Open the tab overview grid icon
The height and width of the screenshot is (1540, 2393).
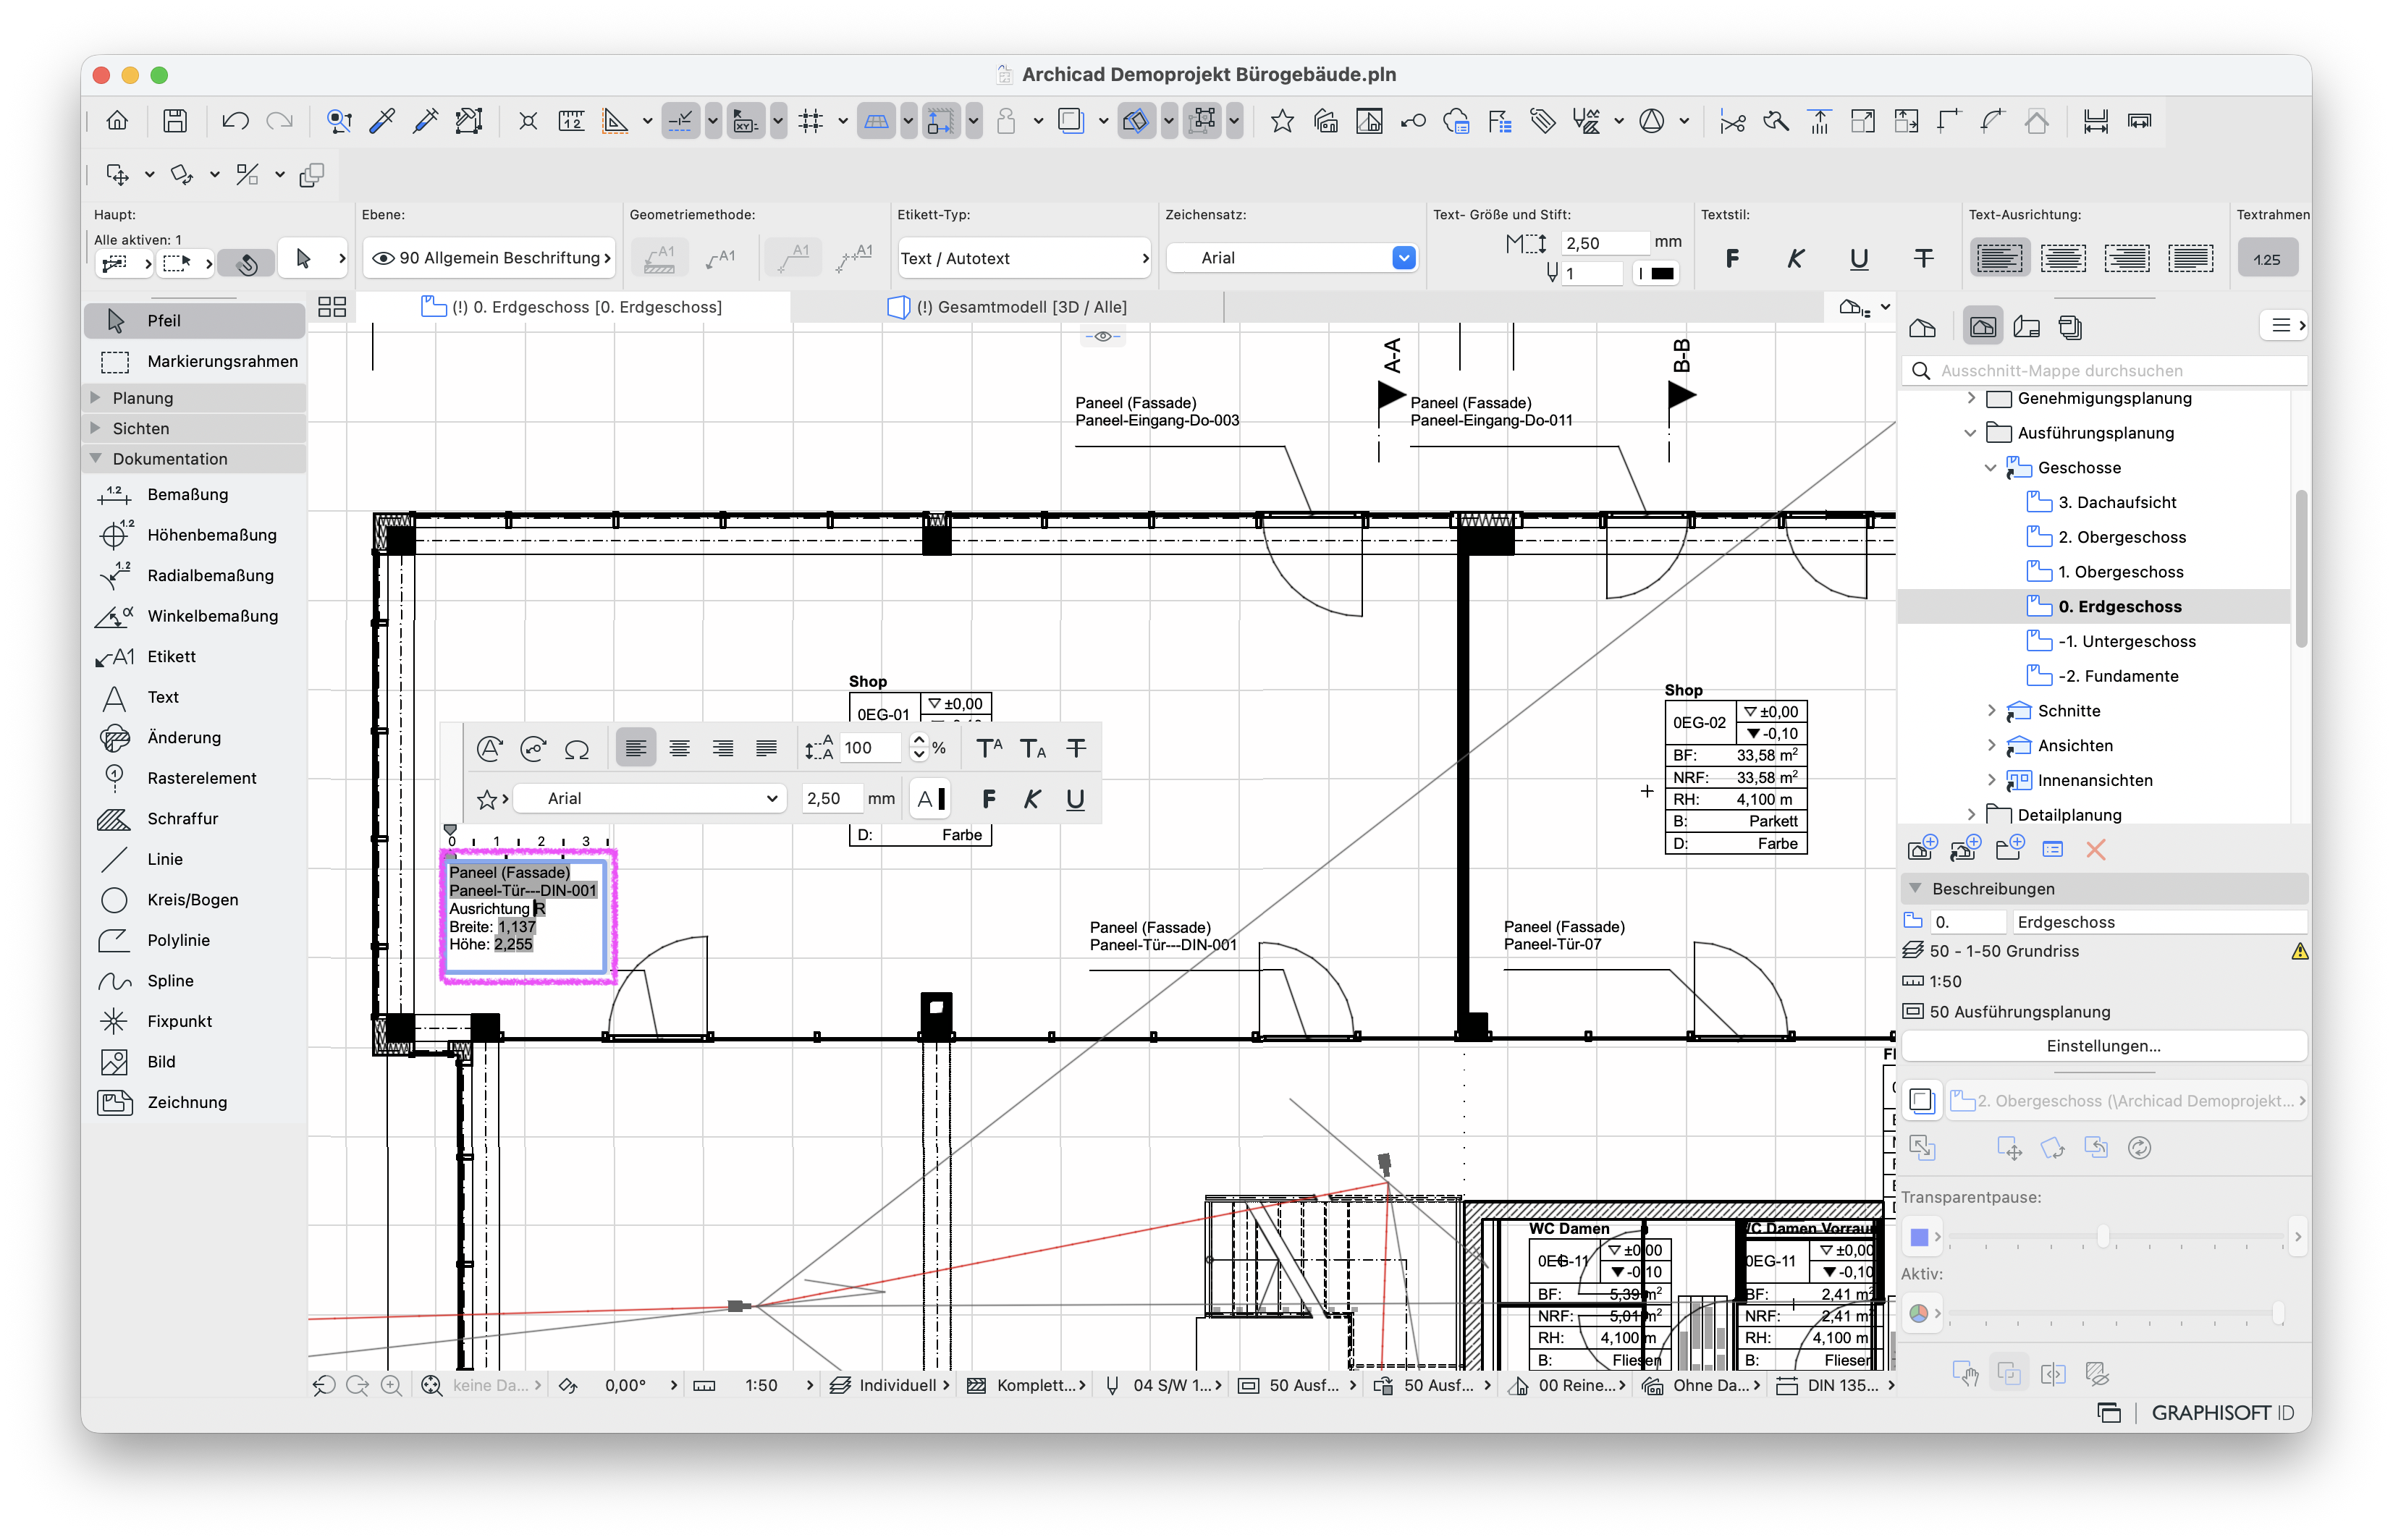(332, 307)
